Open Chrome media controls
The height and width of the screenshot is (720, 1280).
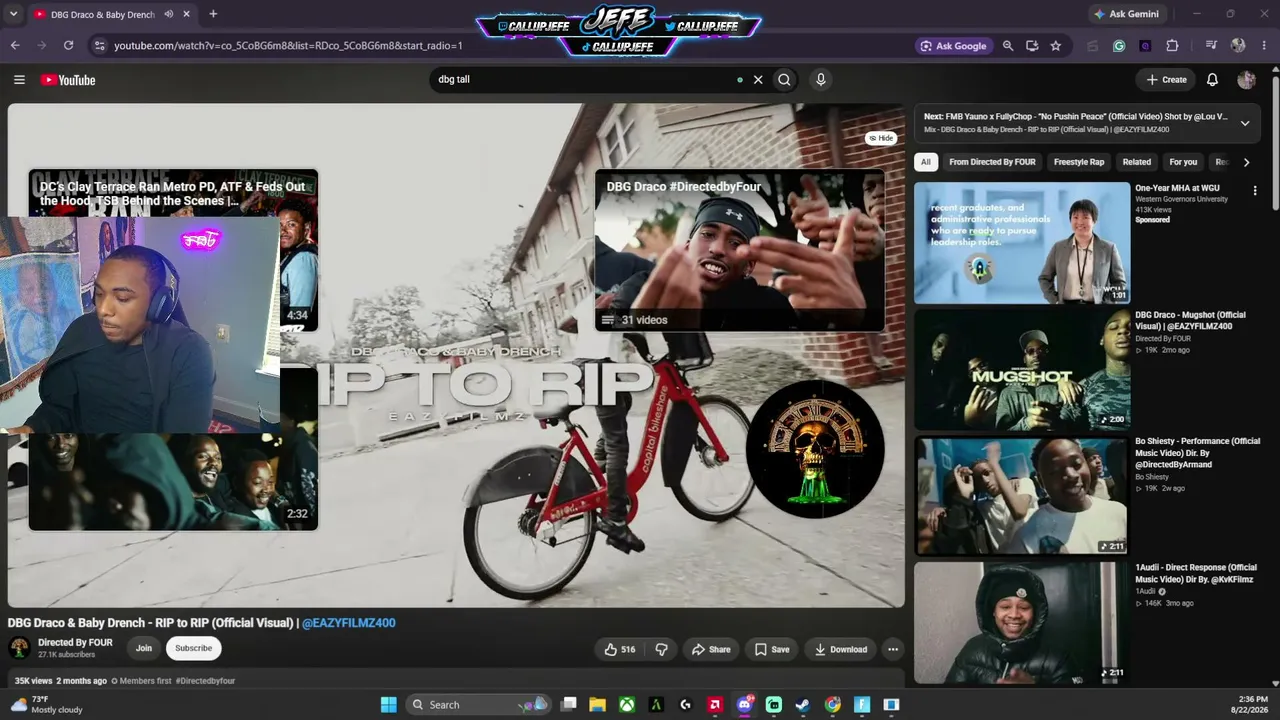point(1211,45)
